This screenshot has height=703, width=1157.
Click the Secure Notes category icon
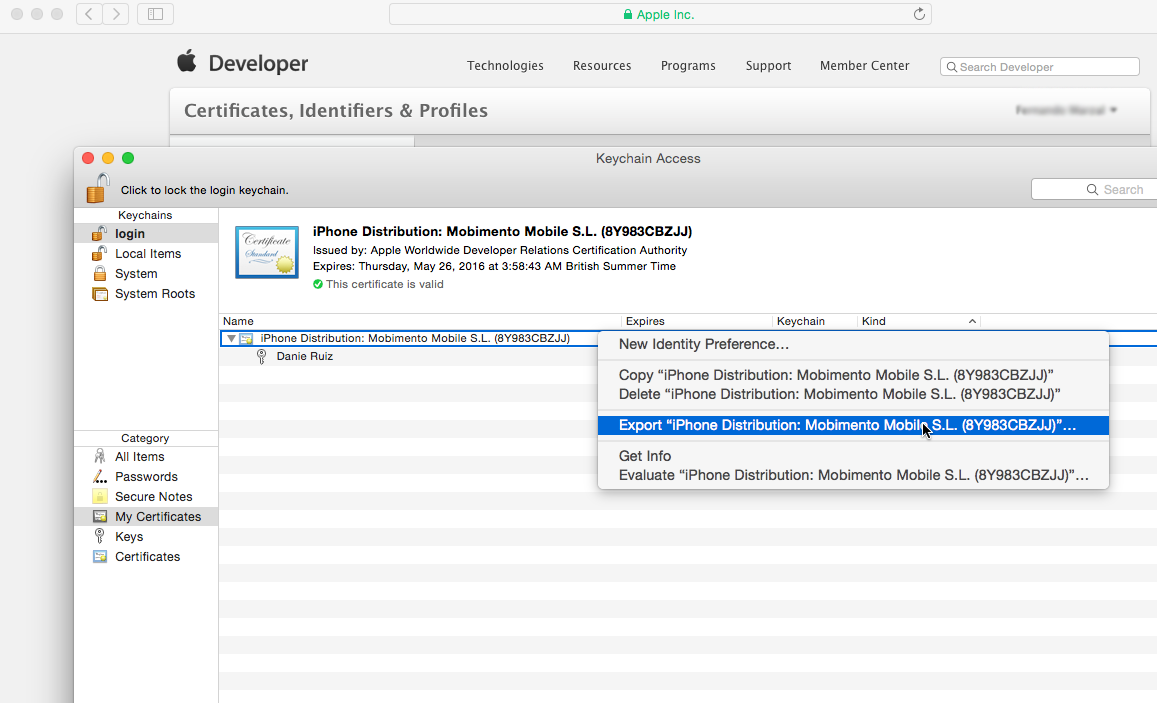[x=100, y=496]
